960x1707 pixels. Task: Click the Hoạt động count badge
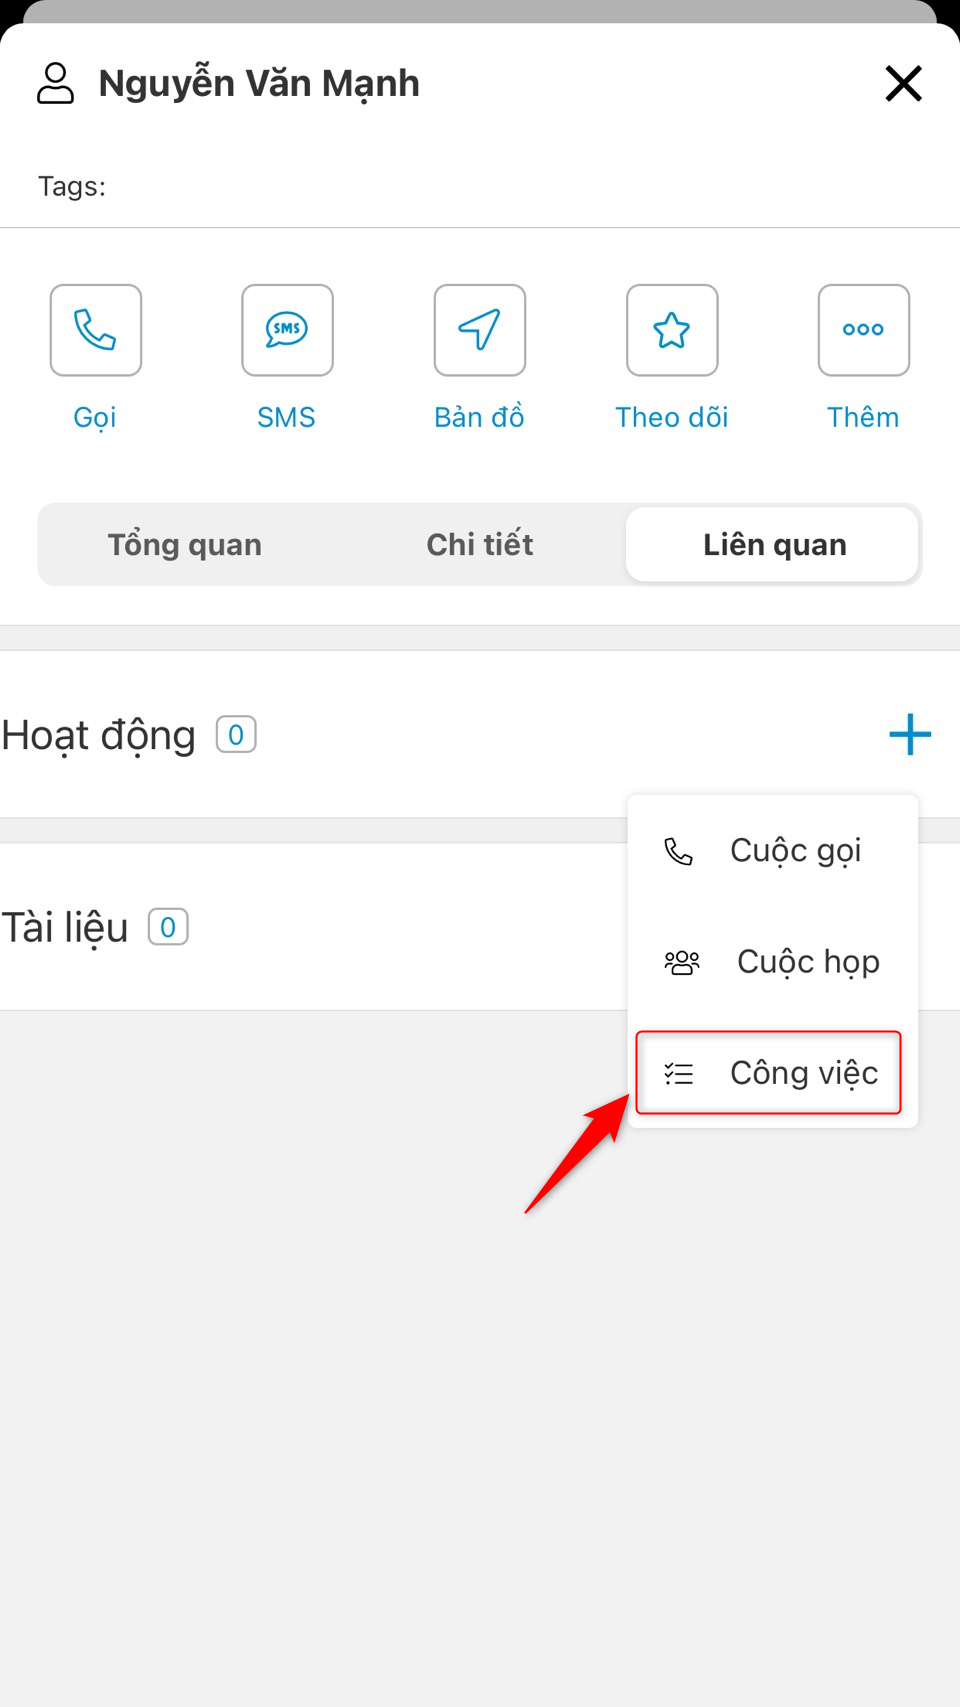(236, 735)
